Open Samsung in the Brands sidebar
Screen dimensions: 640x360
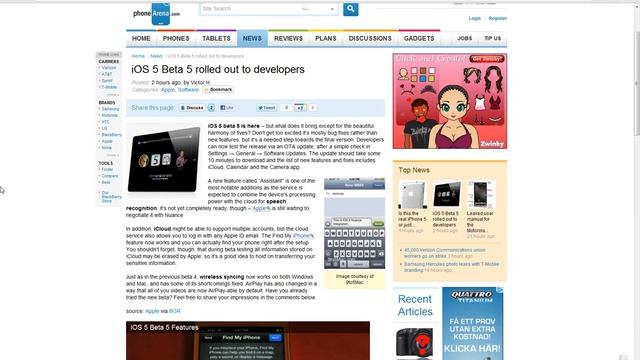point(110,109)
